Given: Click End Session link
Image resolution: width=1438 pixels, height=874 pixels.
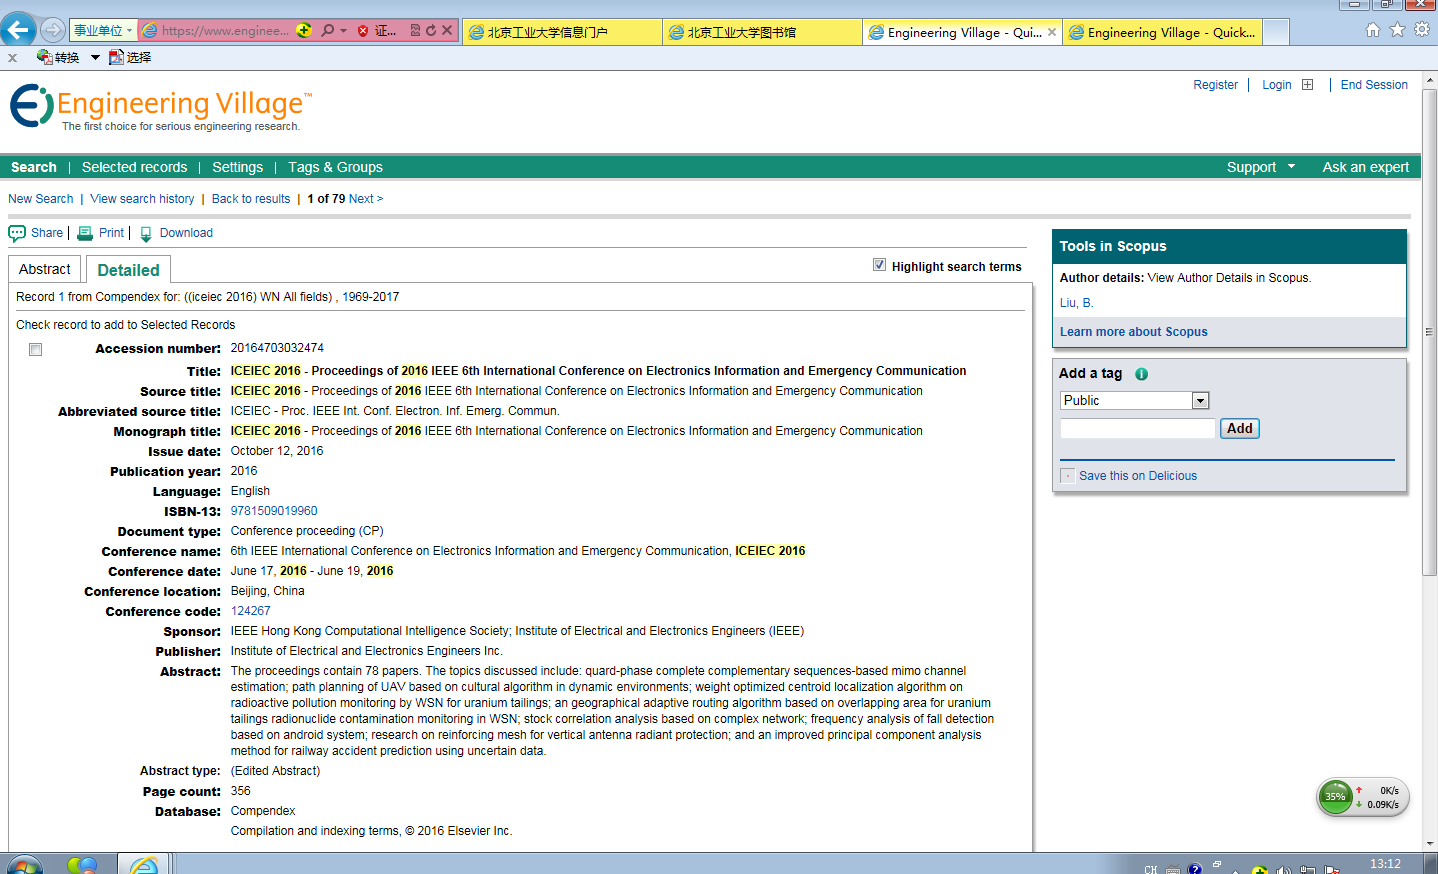Looking at the screenshot, I should [1374, 85].
